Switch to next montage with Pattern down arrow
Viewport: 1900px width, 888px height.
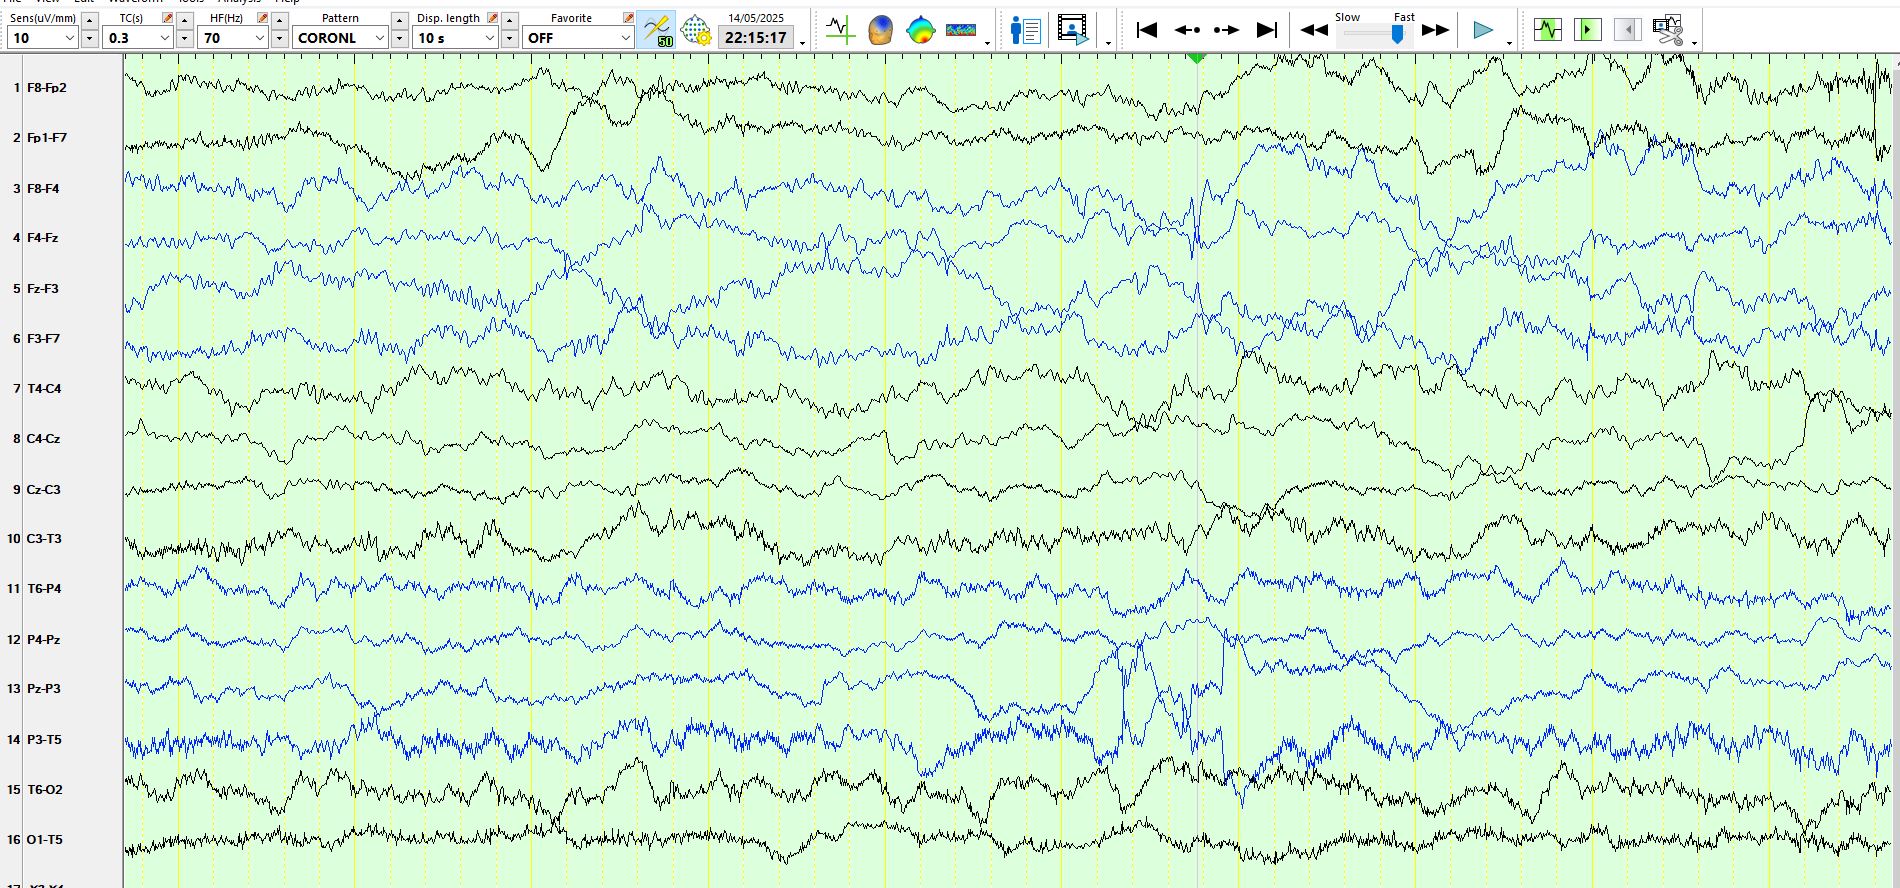pyautogui.click(x=399, y=39)
